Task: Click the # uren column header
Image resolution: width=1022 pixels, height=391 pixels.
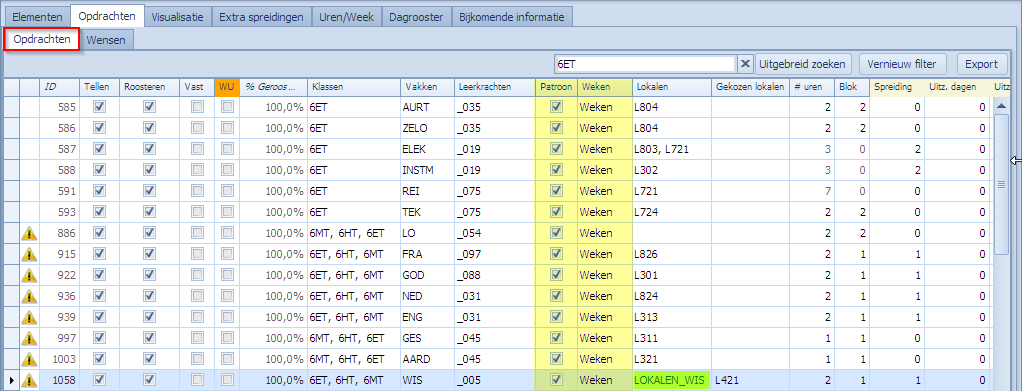Action: (x=811, y=87)
